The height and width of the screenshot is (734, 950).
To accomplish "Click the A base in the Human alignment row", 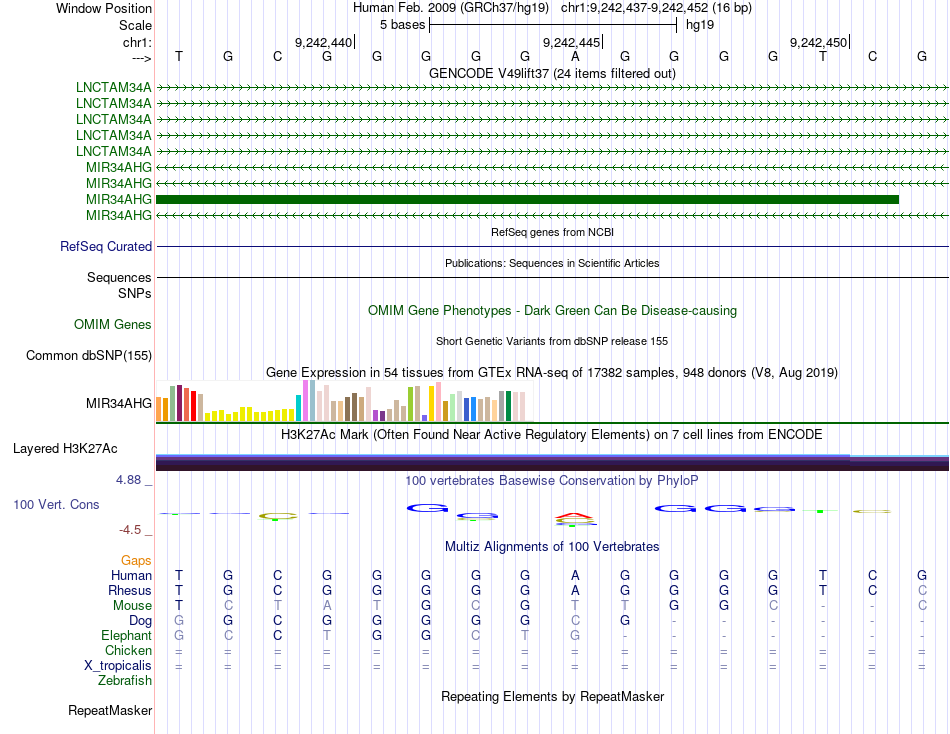I will (575, 575).
